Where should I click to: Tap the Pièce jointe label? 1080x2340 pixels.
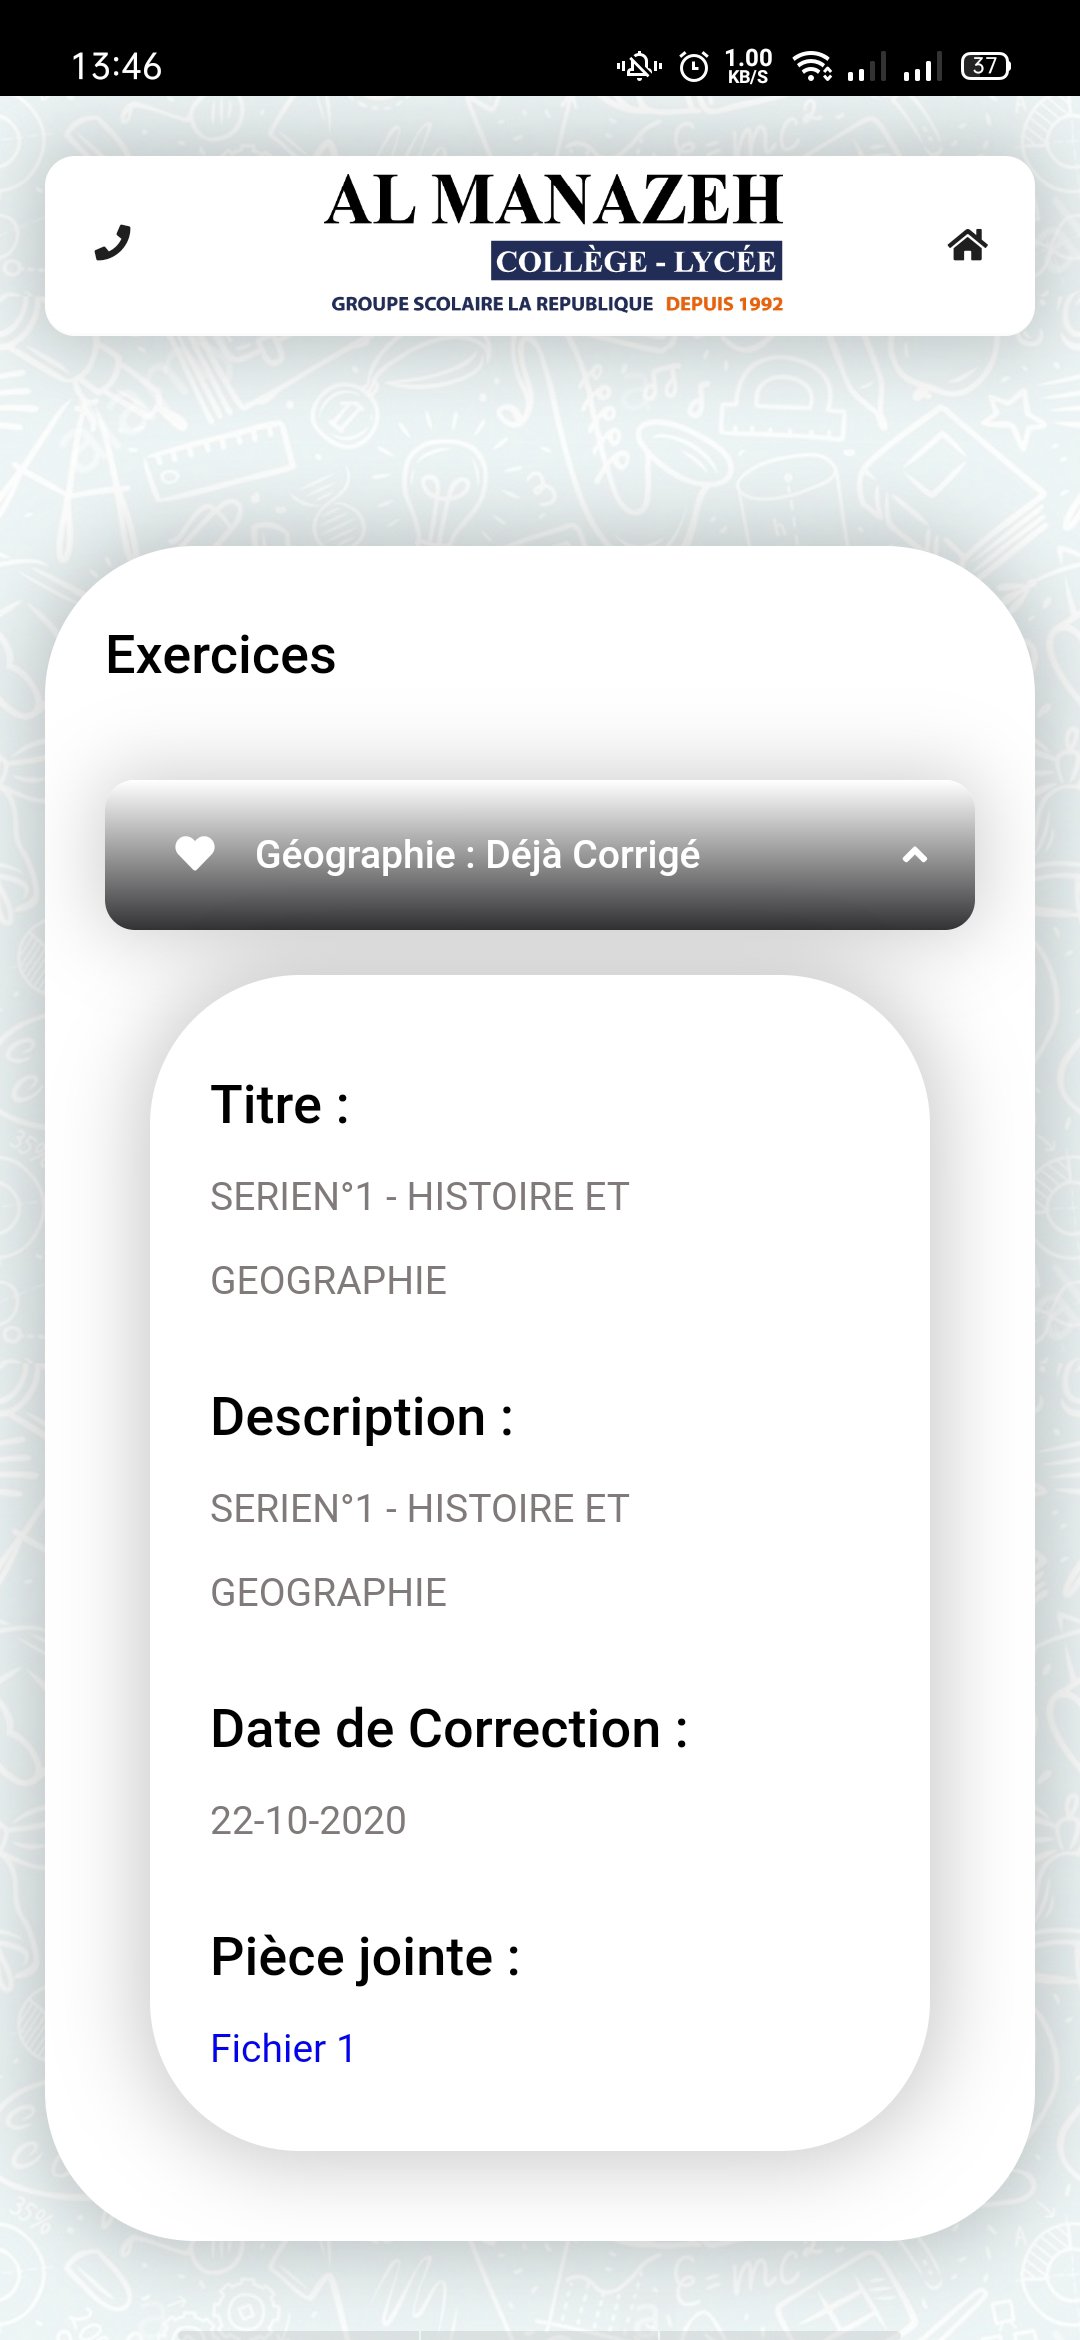click(365, 1957)
